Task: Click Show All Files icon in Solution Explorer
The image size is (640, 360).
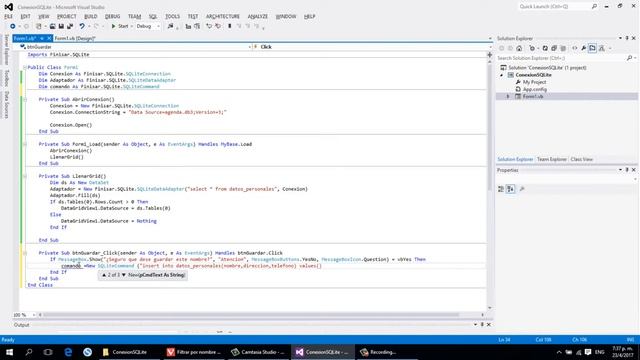Action: click(x=563, y=48)
